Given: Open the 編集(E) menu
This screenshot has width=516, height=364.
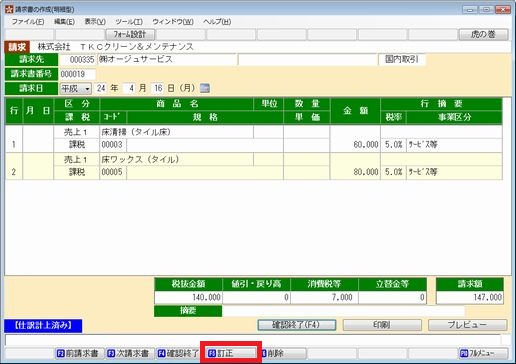Looking at the screenshot, I should pos(64,22).
